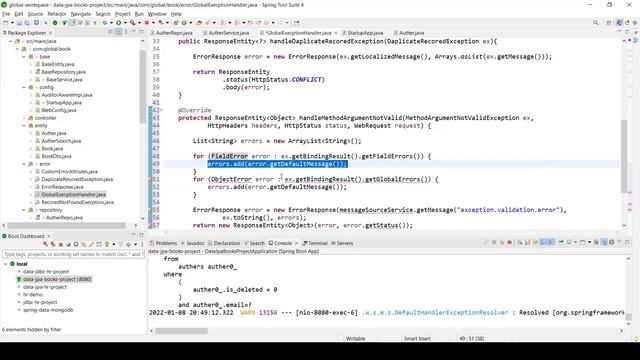Click red Stop icon in Boot Dashboard toolbar
The width and height of the screenshot is (640, 360).
point(61,244)
